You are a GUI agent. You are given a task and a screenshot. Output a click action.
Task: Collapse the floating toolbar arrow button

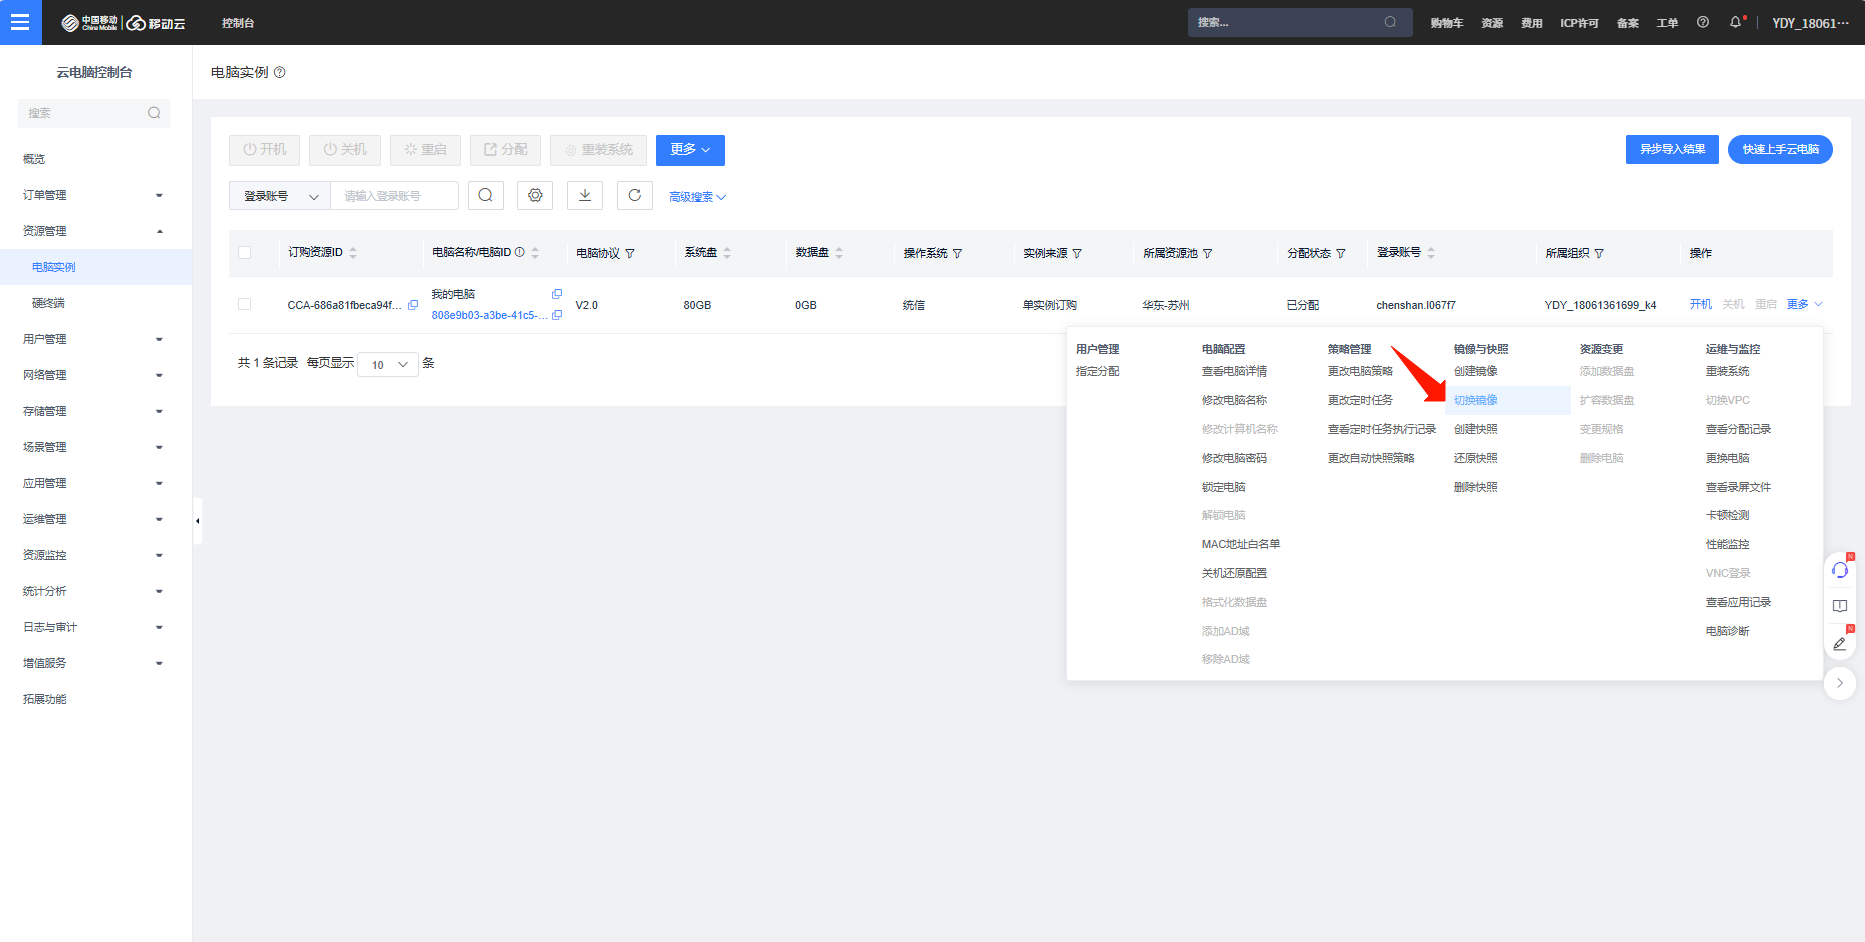click(x=1840, y=683)
